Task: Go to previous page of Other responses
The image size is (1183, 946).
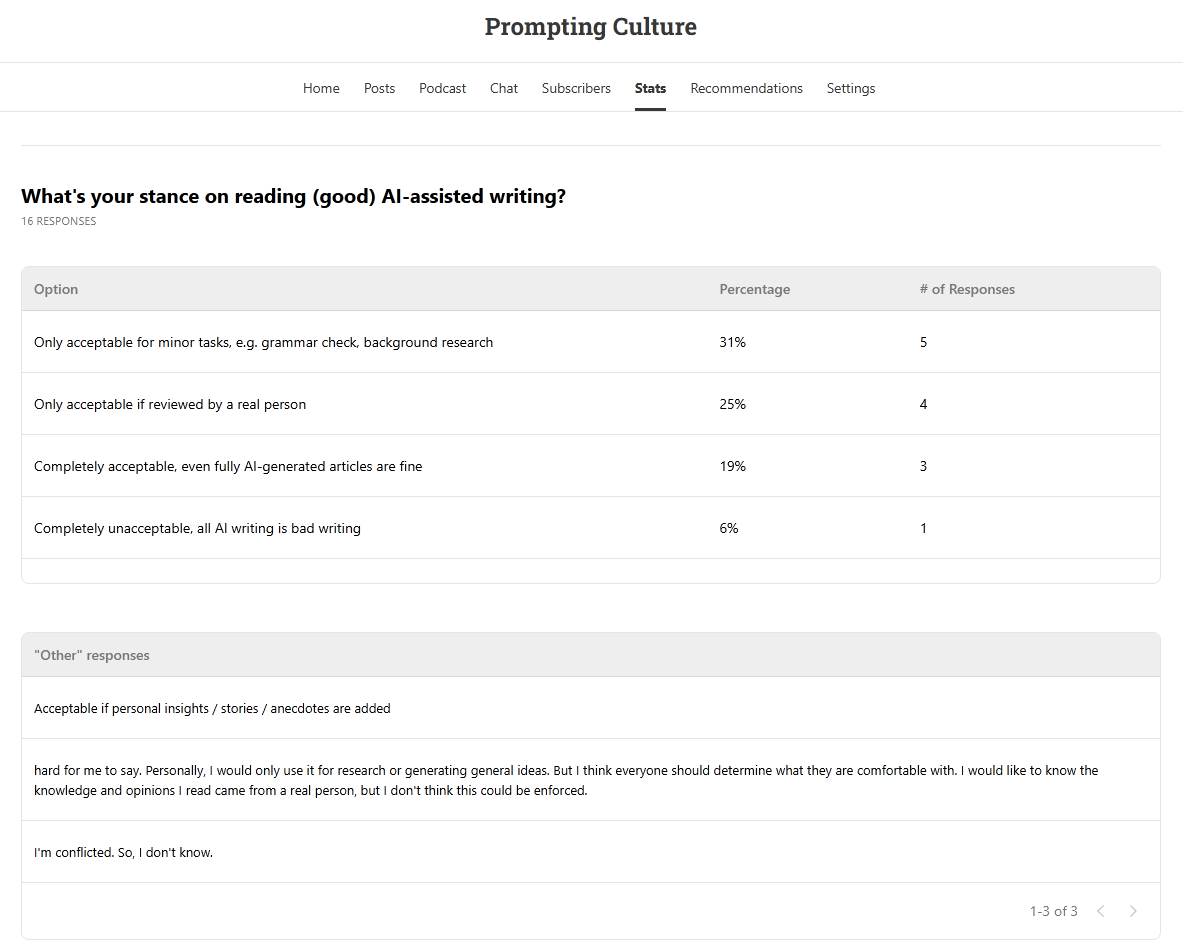Action: pos(1101,911)
